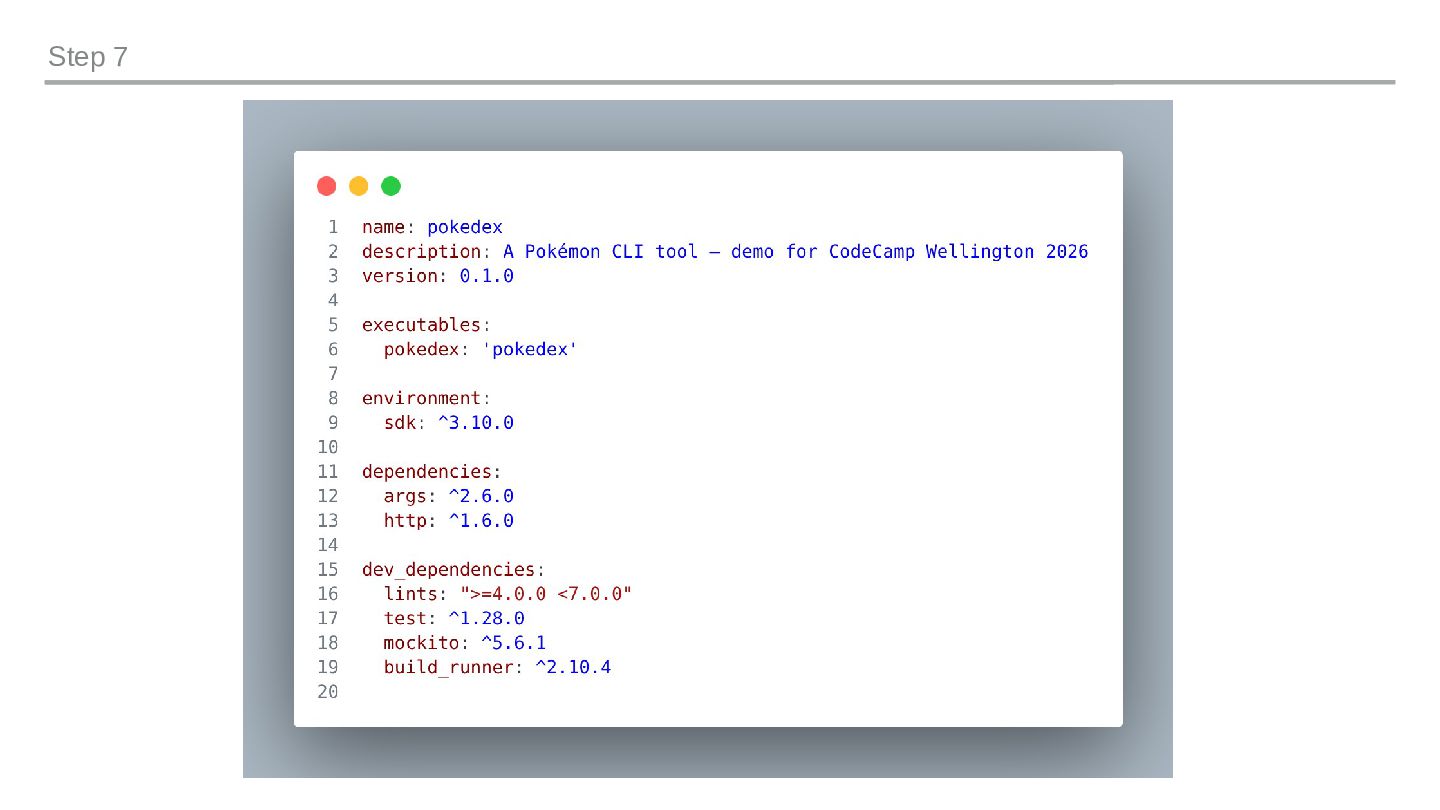Image resolution: width=1440 pixels, height=810 pixels.
Task: Select lints range '>=4.0.0 <7.0.0'
Action: coord(546,594)
